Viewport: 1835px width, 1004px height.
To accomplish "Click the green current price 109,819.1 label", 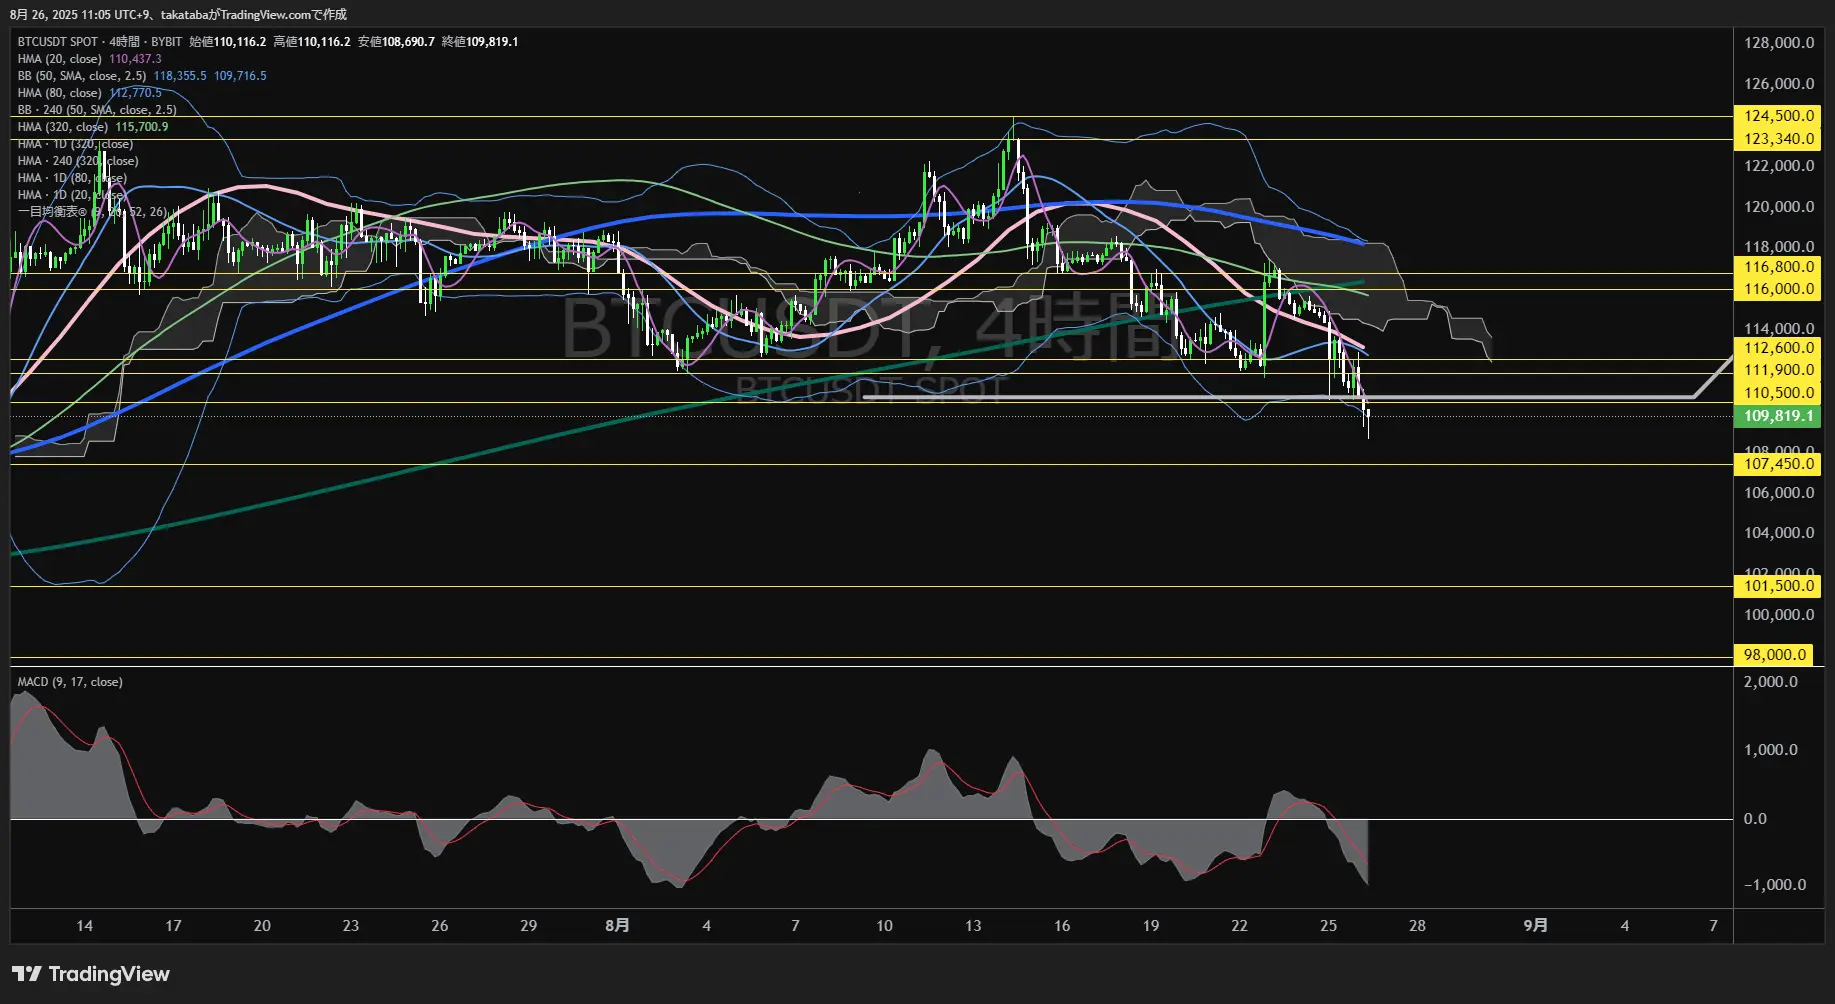I will [1777, 416].
